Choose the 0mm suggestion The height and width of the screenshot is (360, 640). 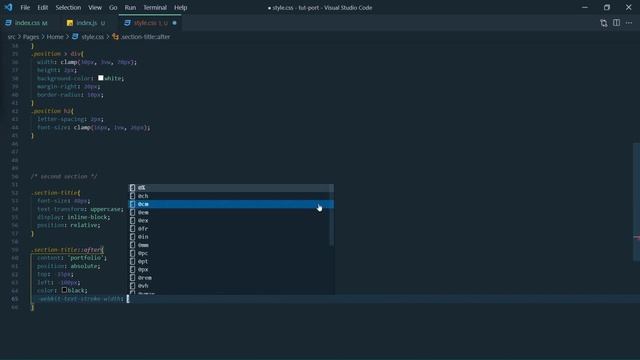click(231, 245)
